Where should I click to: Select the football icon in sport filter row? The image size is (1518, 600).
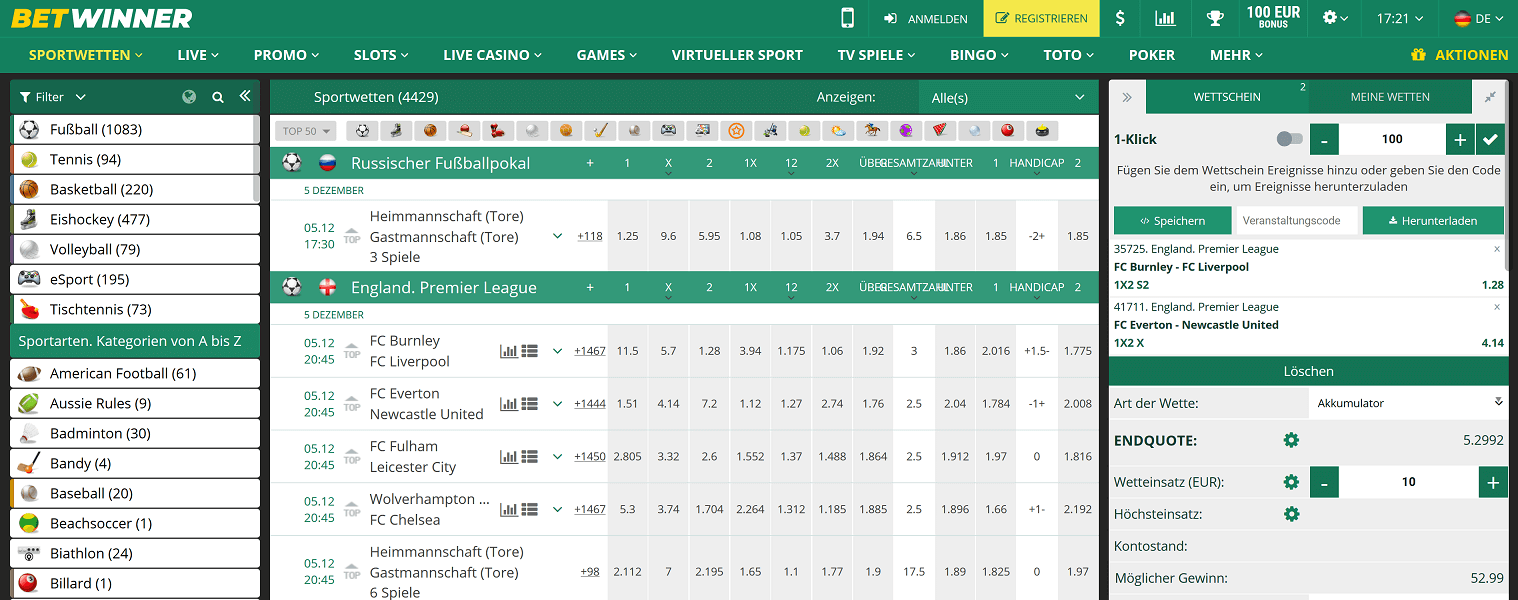(x=363, y=131)
